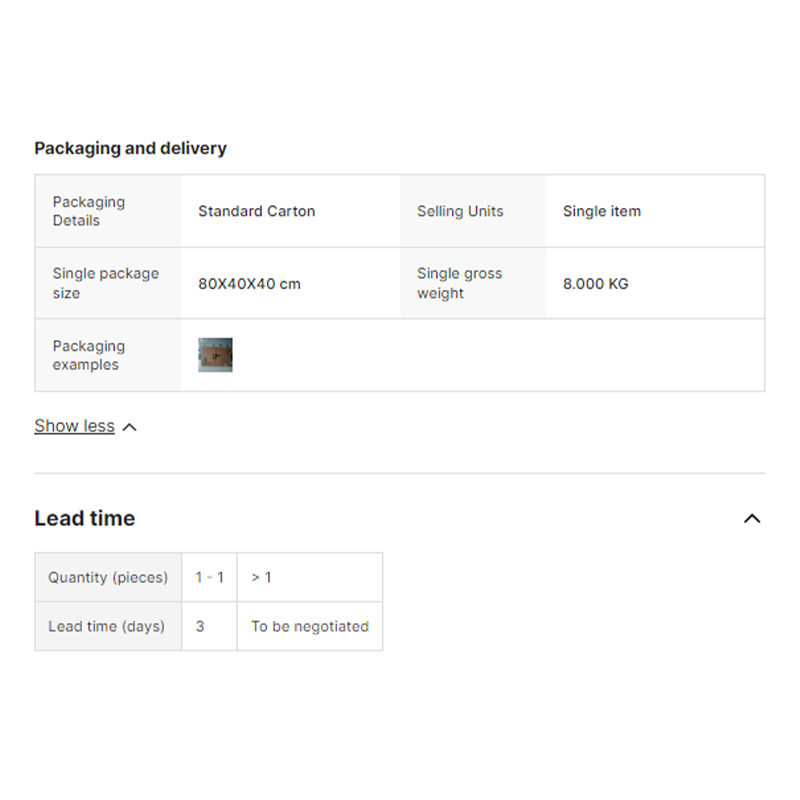Viewport: 800px width, 800px height.
Task: Click the Selling Units label cell
Action: point(460,211)
